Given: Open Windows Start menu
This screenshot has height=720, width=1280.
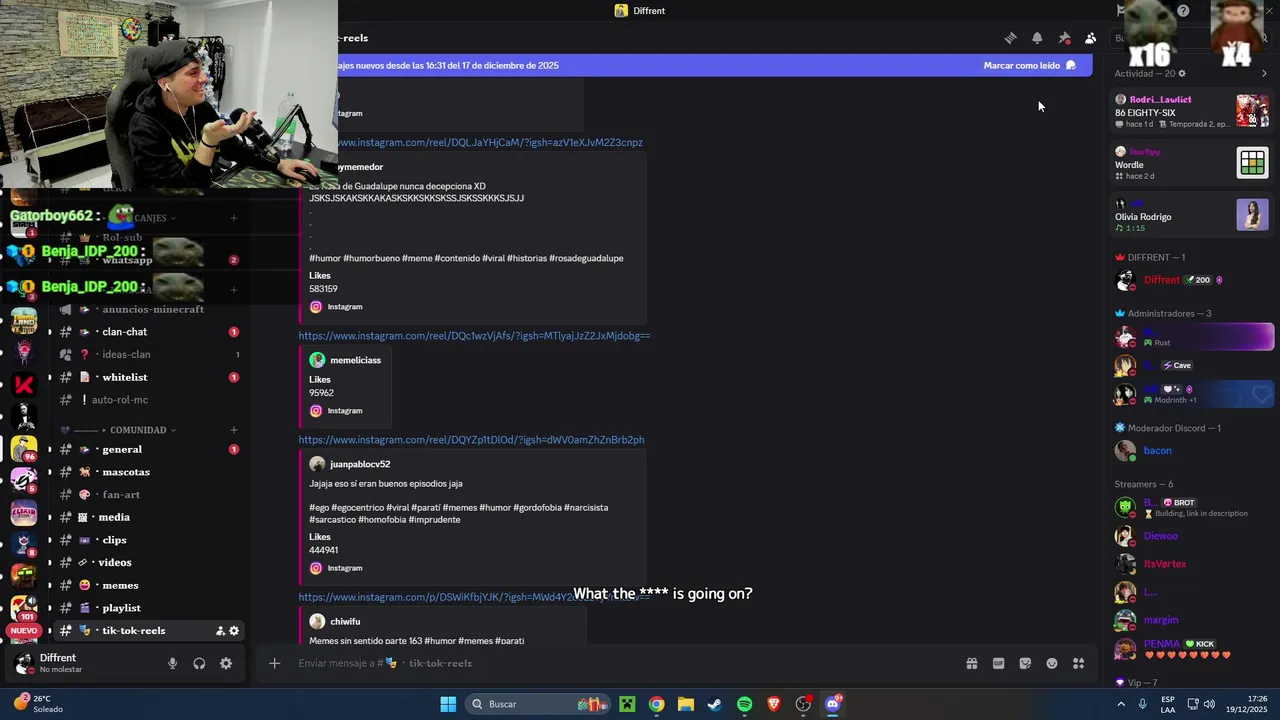Looking at the screenshot, I should click(x=448, y=704).
